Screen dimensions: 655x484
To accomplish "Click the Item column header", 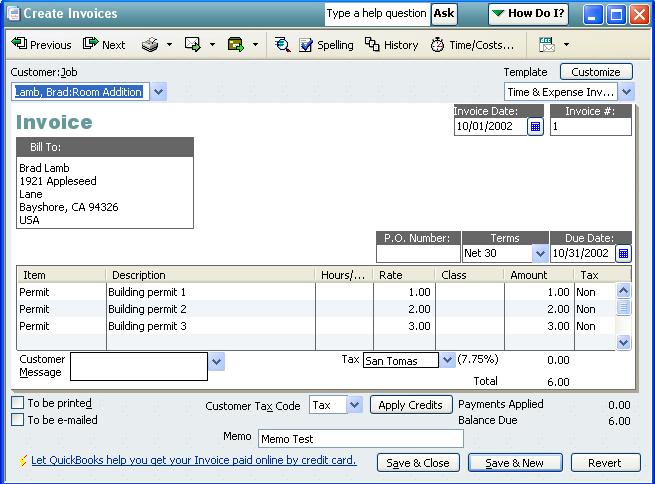I will click(61, 275).
